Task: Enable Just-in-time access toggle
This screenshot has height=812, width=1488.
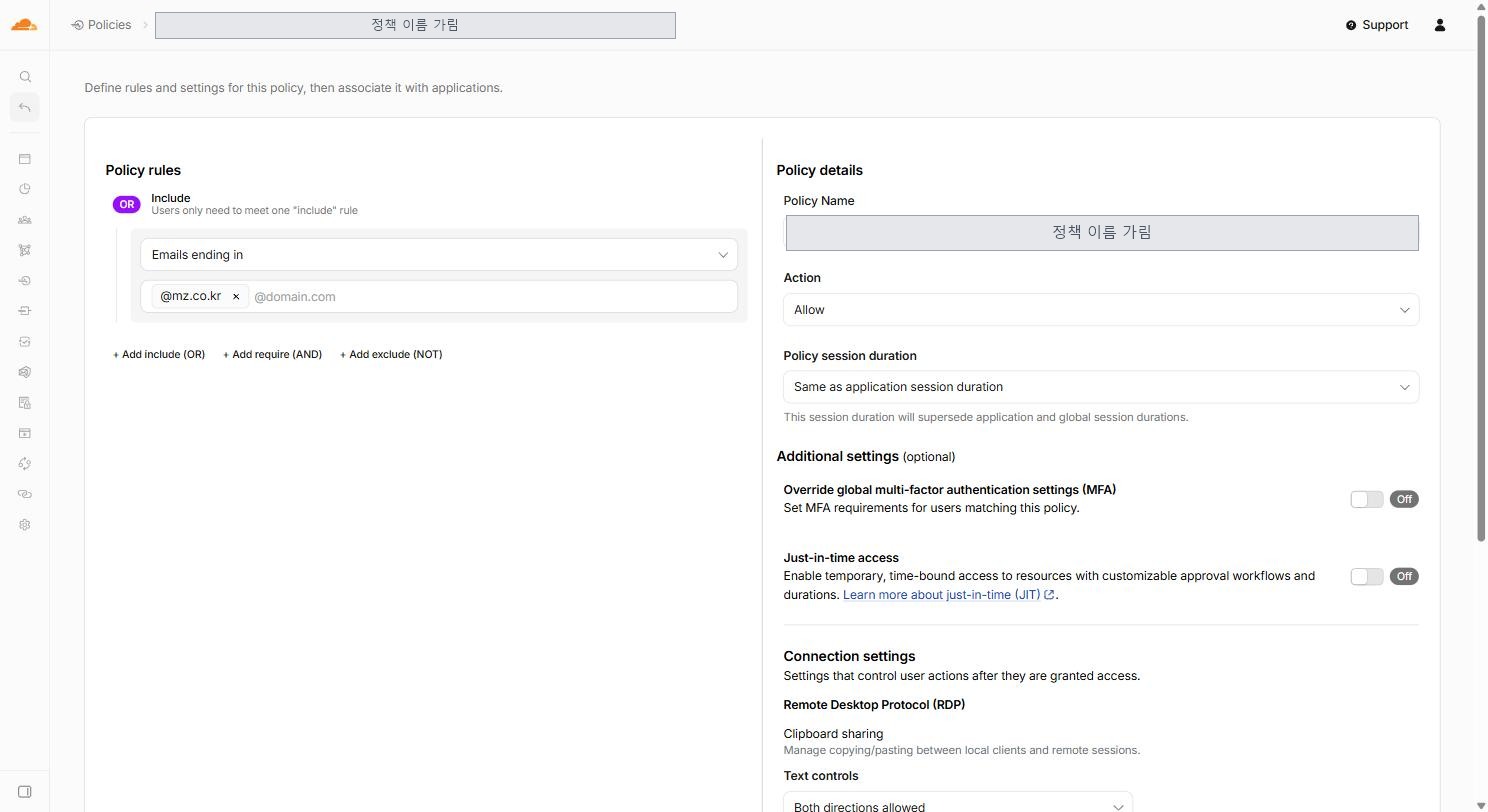Action: point(1367,576)
